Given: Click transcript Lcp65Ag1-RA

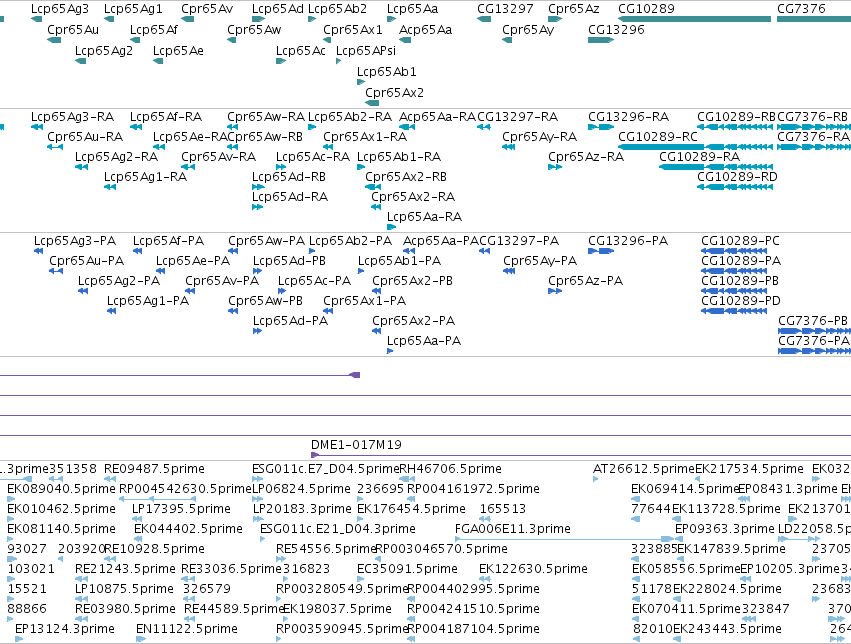Looking at the screenshot, I should tap(145, 177).
